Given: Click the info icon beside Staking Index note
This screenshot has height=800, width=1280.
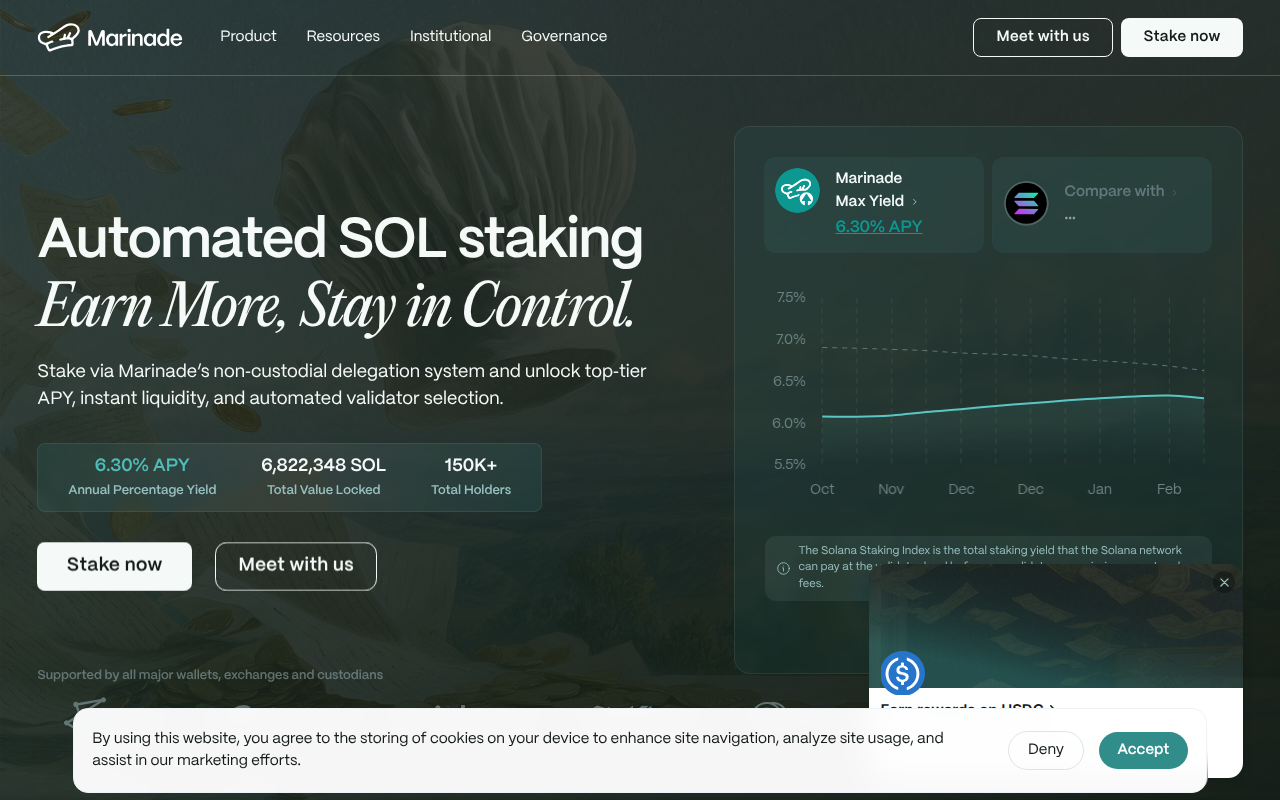Looking at the screenshot, I should (783, 568).
